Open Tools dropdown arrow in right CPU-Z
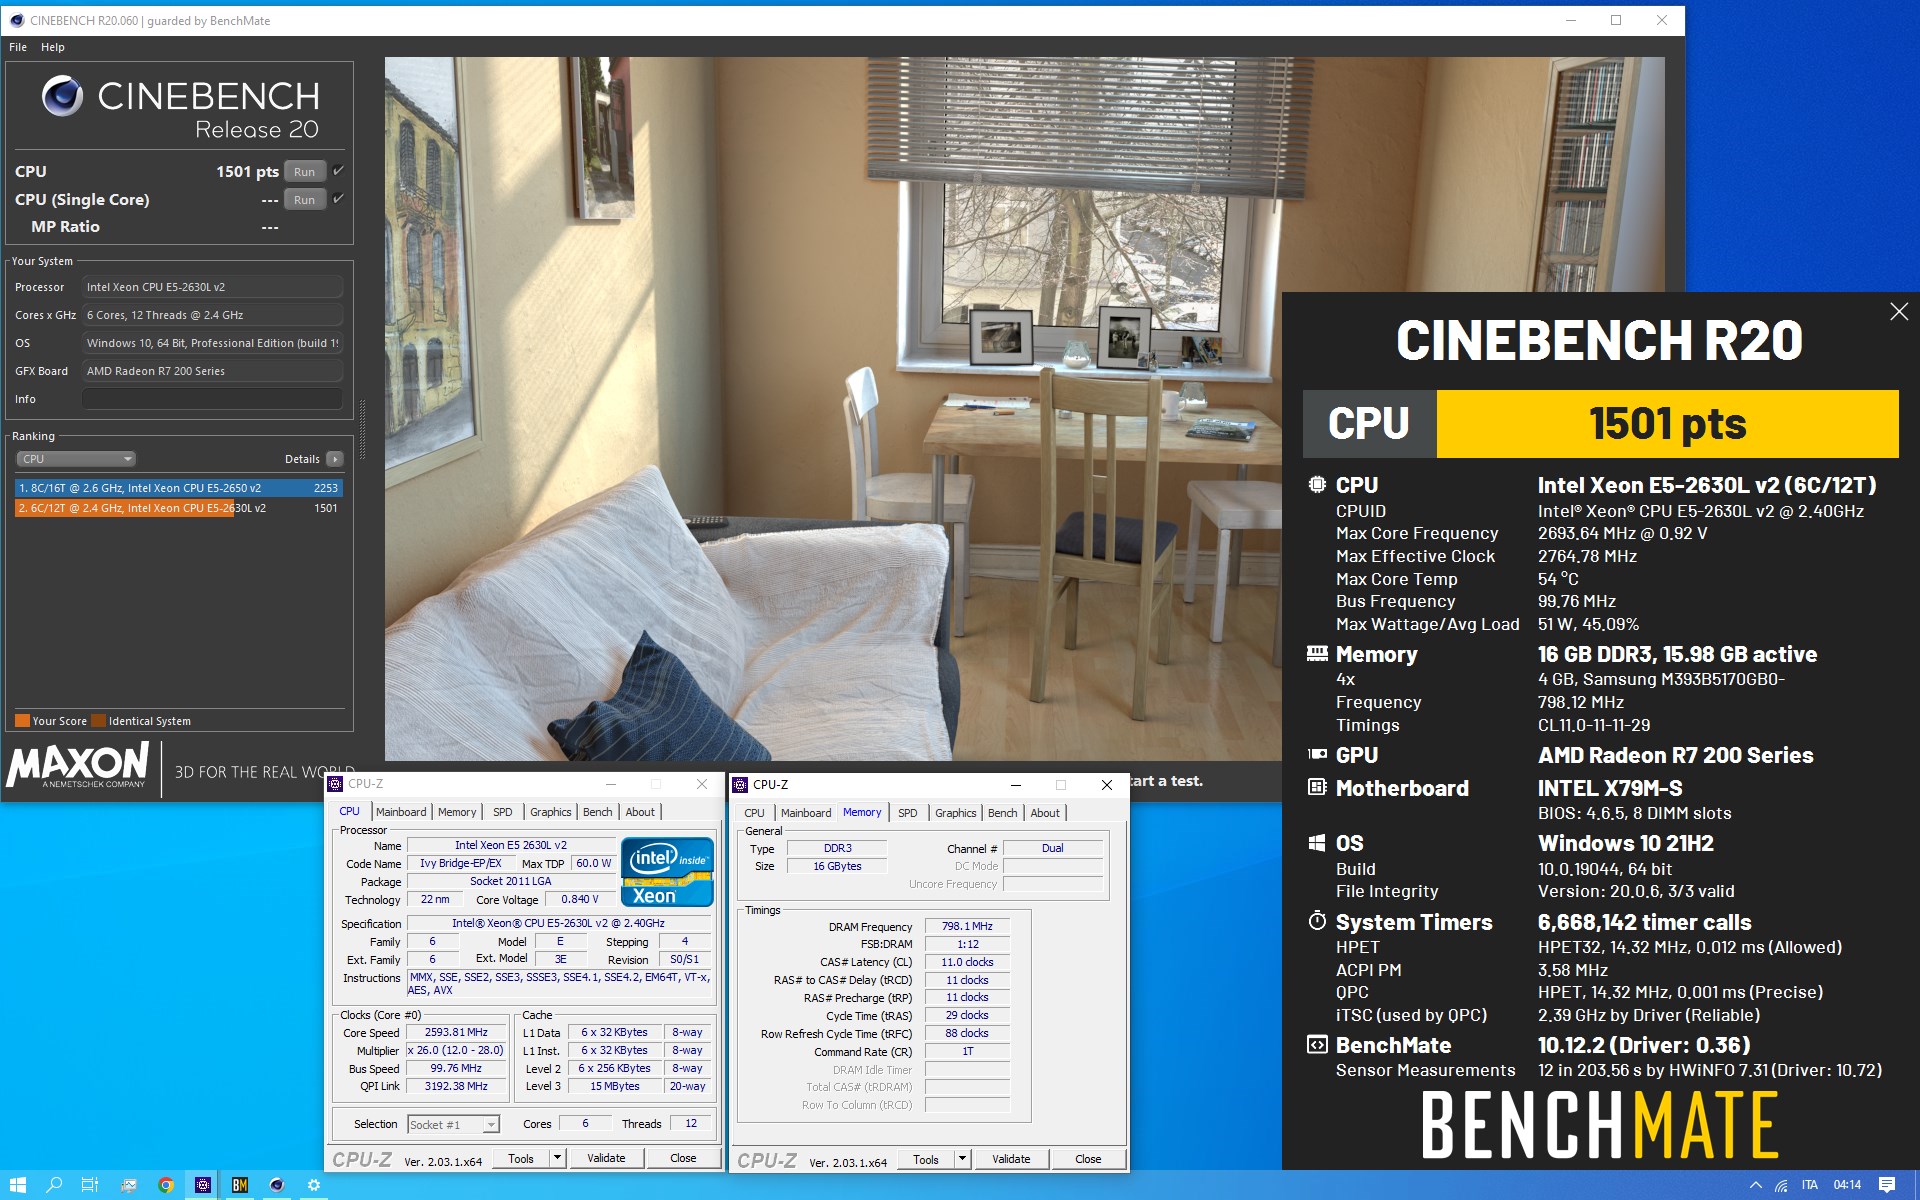The height and width of the screenshot is (1200, 1920). click(x=962, y=1159)
